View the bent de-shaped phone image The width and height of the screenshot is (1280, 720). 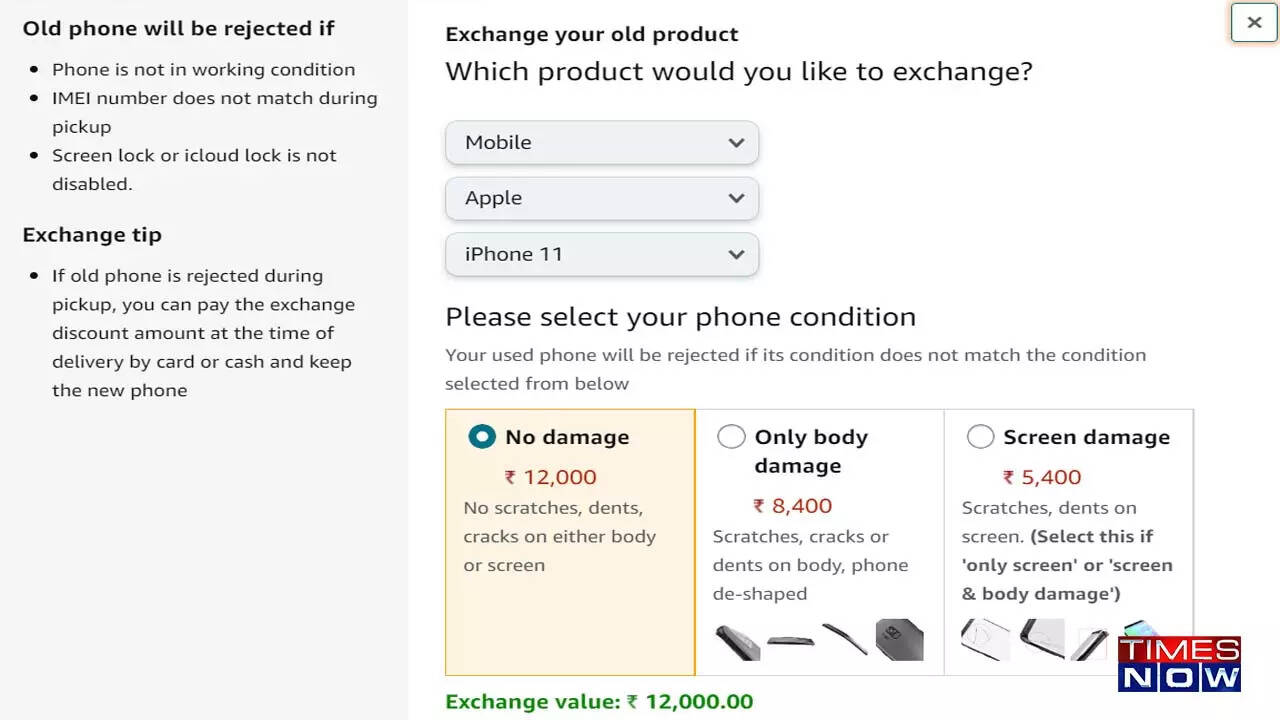click(845, 640)
